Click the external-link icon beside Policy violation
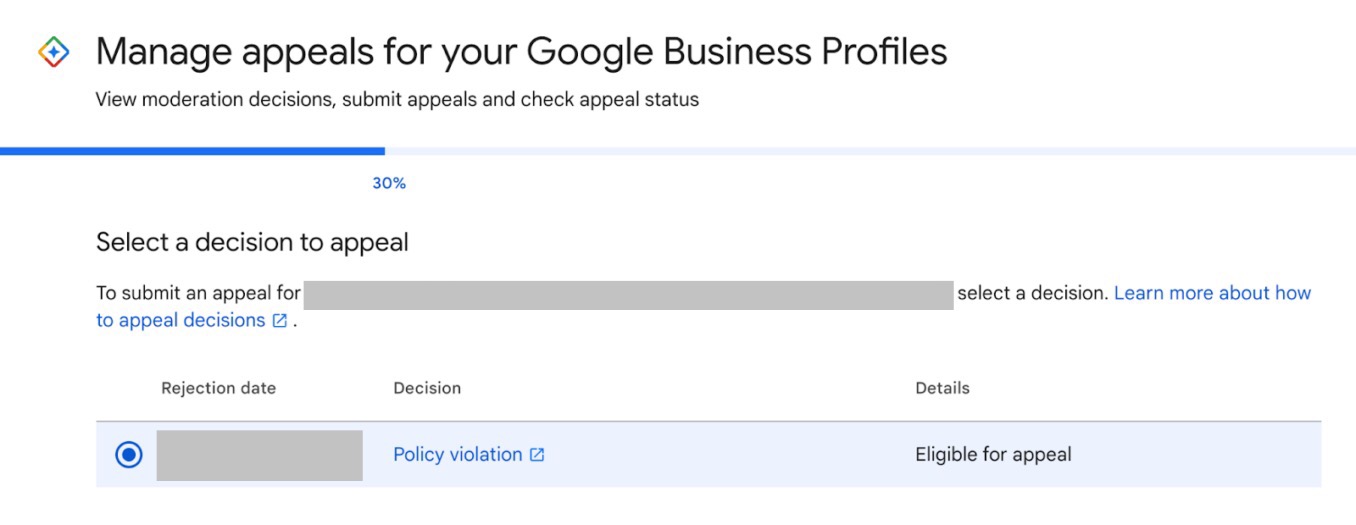 click(537, 455)
